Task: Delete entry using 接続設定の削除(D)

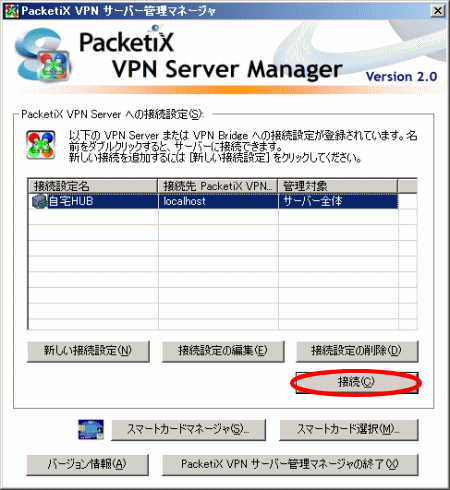Action: tap(357, 351)
